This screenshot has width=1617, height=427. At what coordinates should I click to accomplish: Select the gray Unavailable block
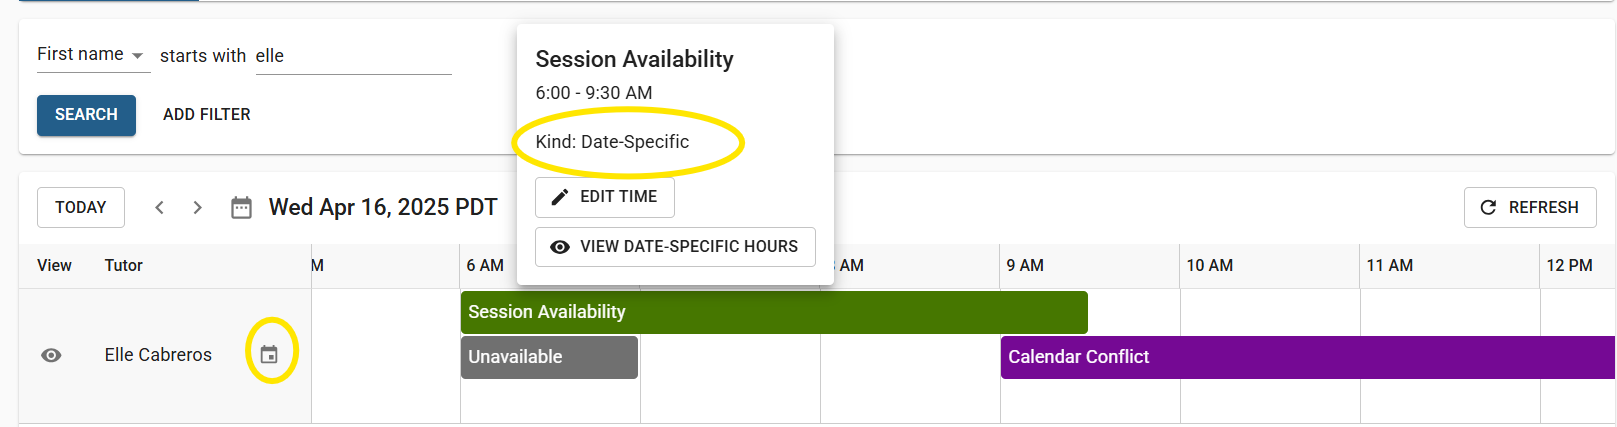tap(549, 357)
